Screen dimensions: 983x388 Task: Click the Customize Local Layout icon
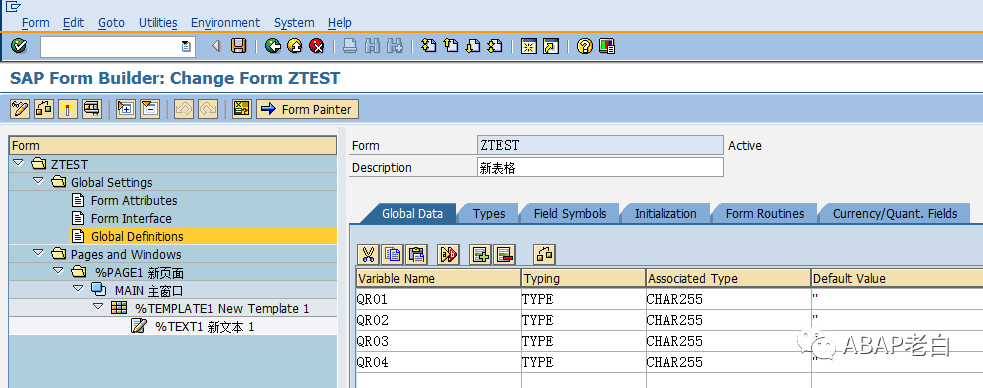pyautogui.click(x=606, y=46)
